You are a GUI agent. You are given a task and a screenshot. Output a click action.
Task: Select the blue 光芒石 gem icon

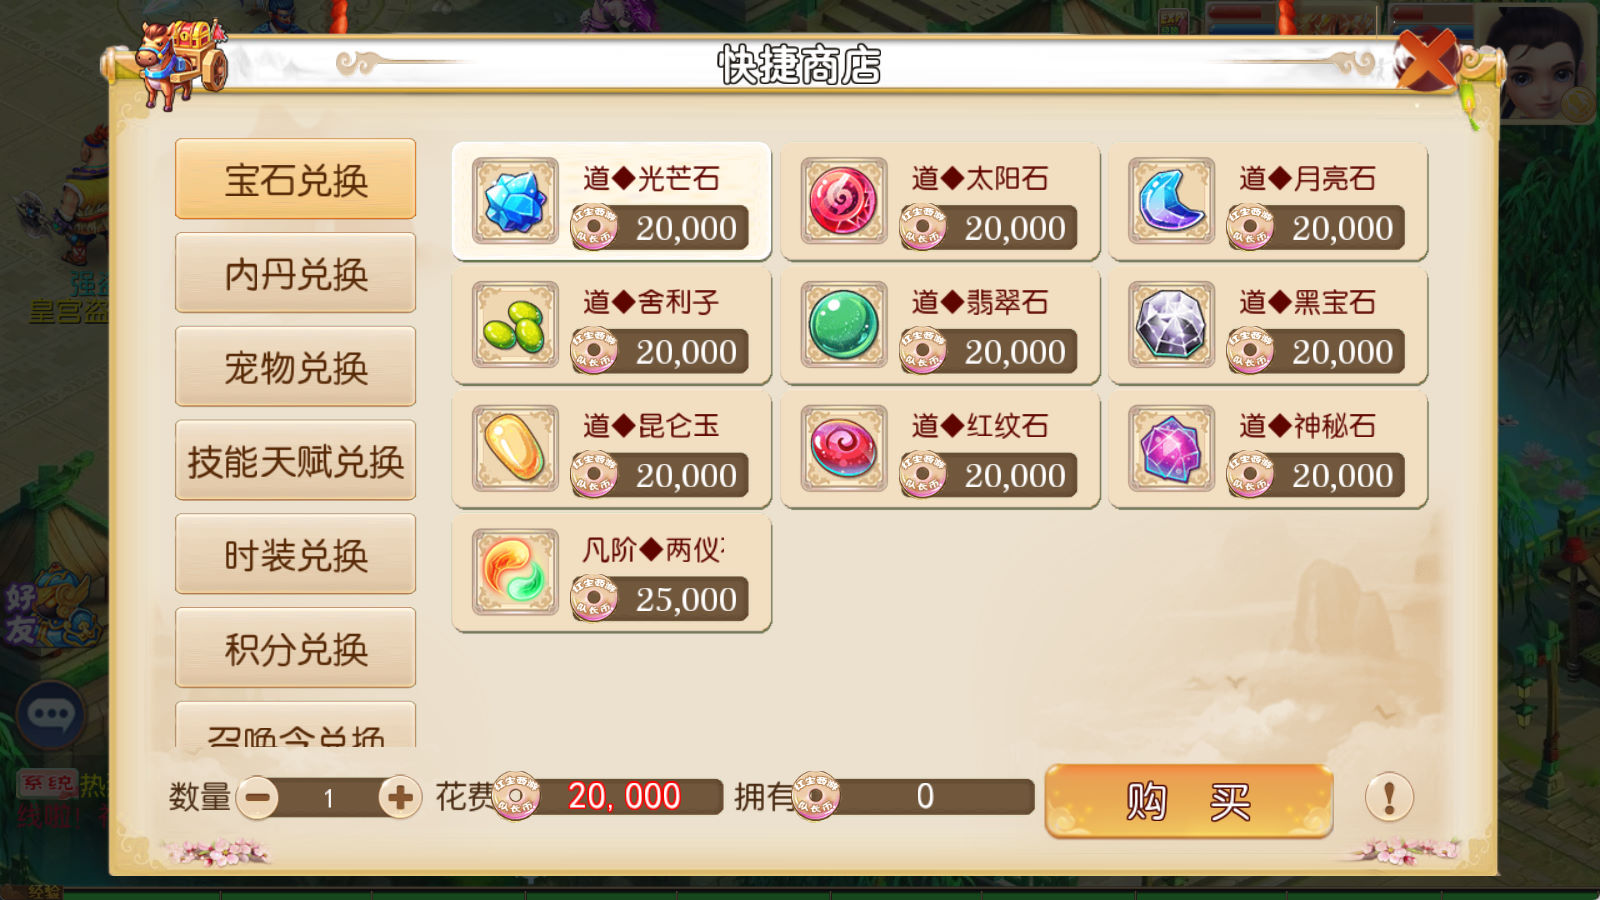515,201
